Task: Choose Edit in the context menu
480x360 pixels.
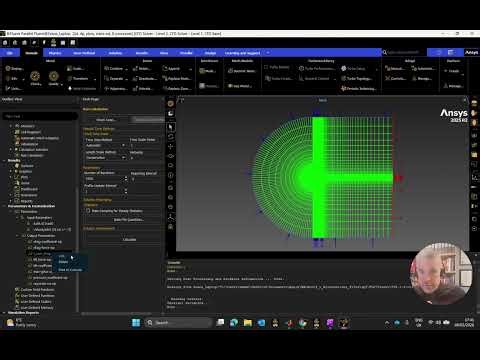Action: tap(62, 256)
